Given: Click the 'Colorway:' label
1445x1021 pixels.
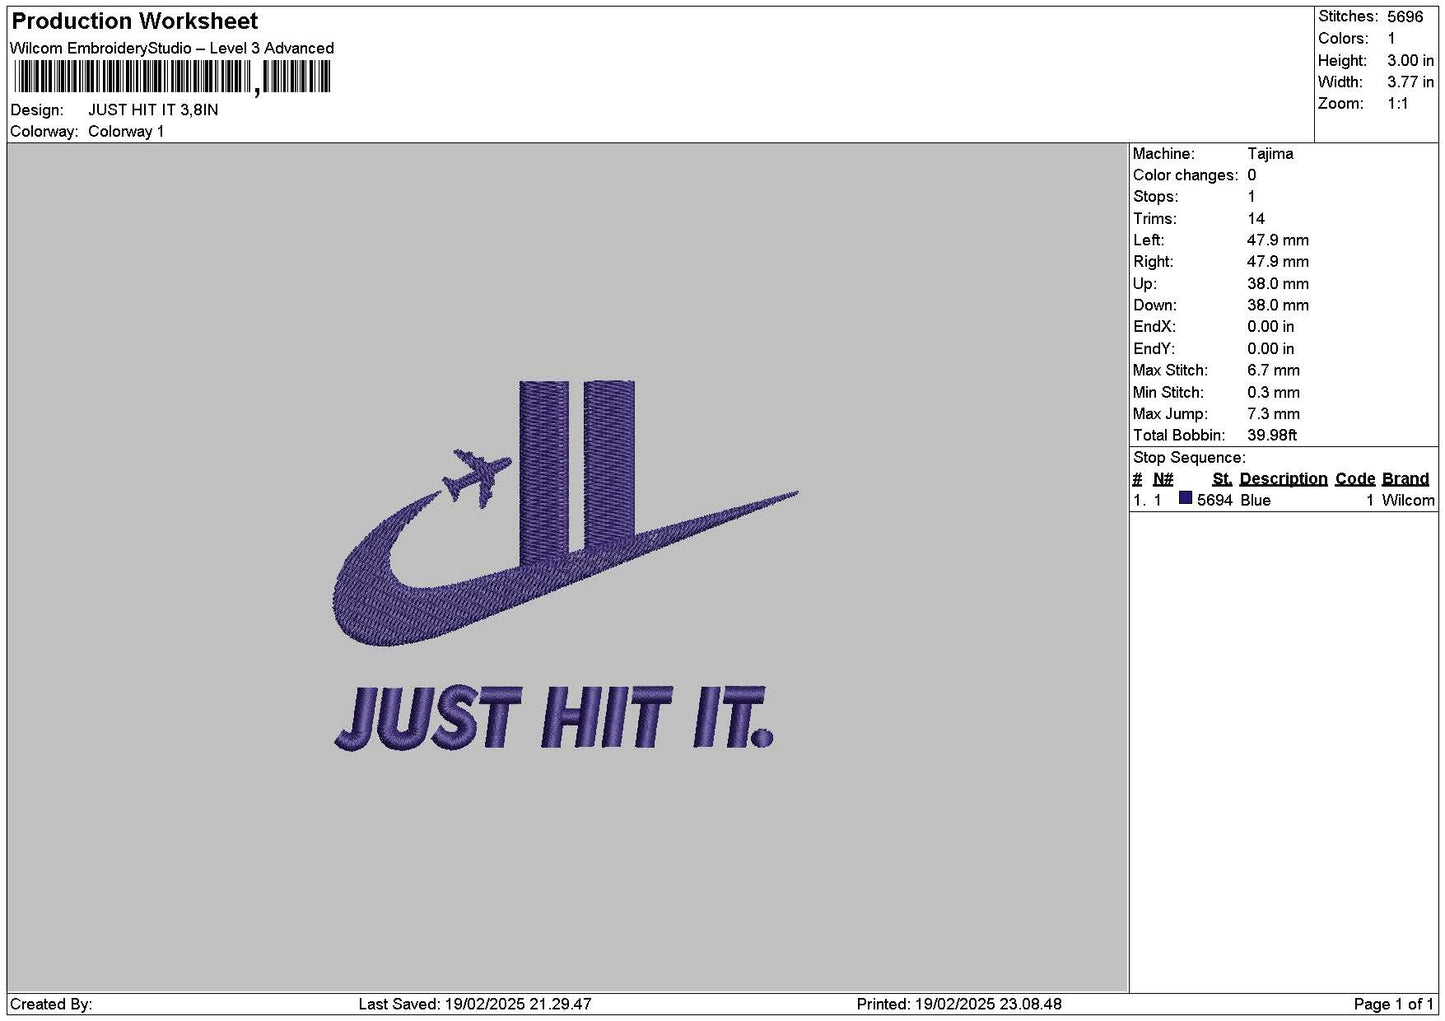Looking at the screenshot, I should (44, 132).
